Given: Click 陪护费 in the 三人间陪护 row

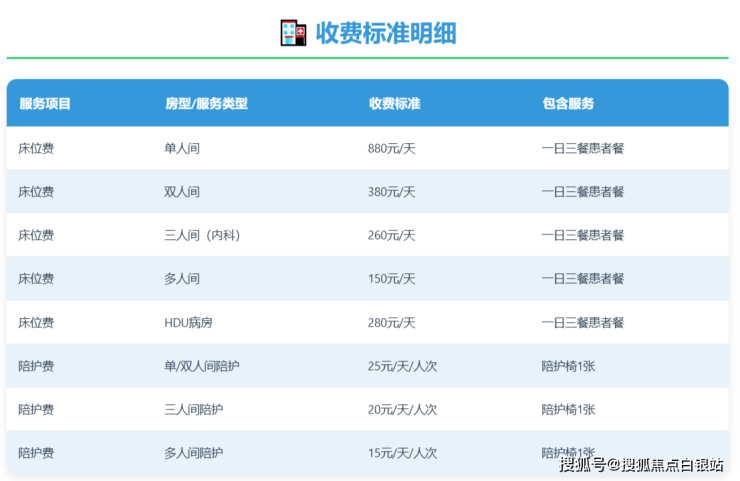Looking at the screenshot, I should [x=36, y=409].
